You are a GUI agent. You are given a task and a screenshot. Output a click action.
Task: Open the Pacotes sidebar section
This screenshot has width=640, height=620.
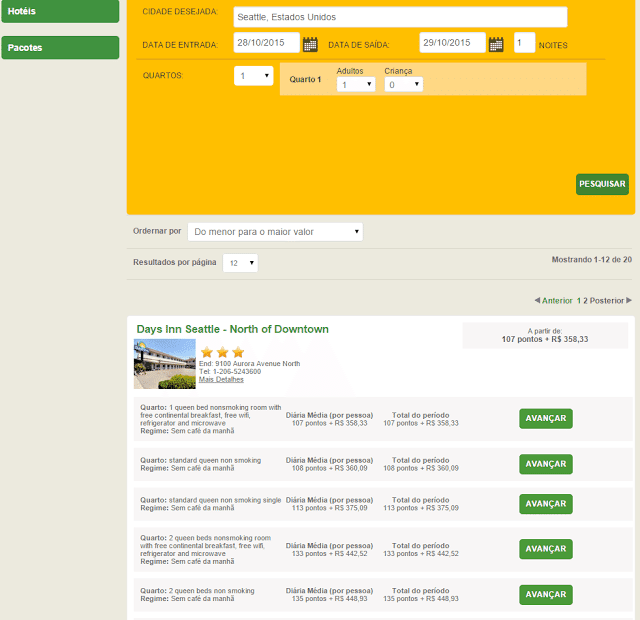tap(60, 48)
